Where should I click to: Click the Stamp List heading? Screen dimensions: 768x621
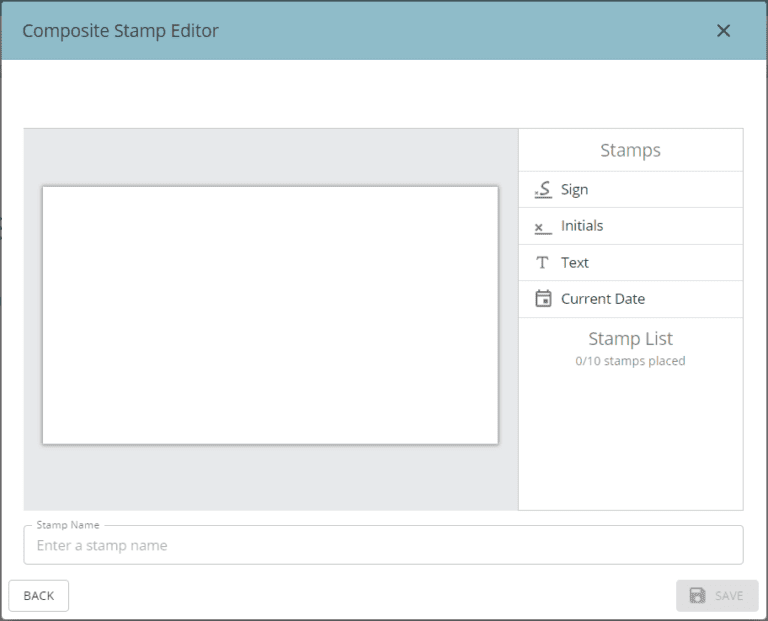[x=630, y=339]
